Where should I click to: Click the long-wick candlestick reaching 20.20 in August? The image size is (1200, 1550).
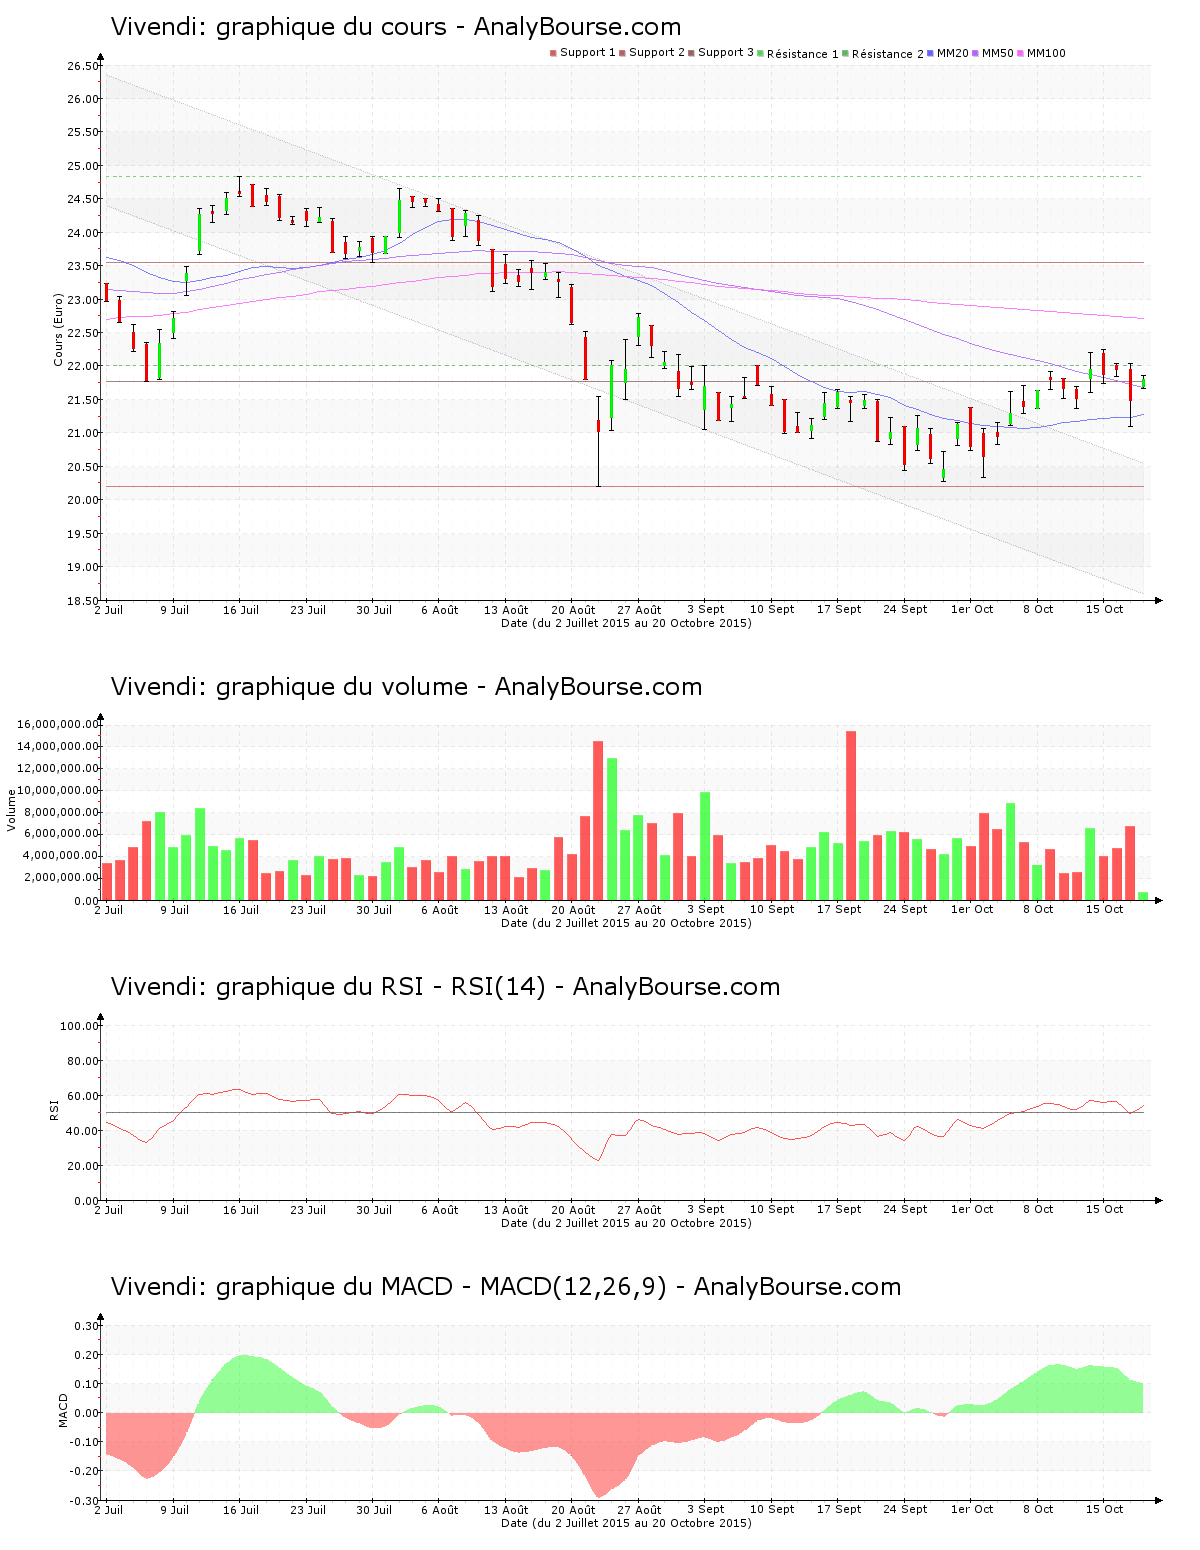598,441
